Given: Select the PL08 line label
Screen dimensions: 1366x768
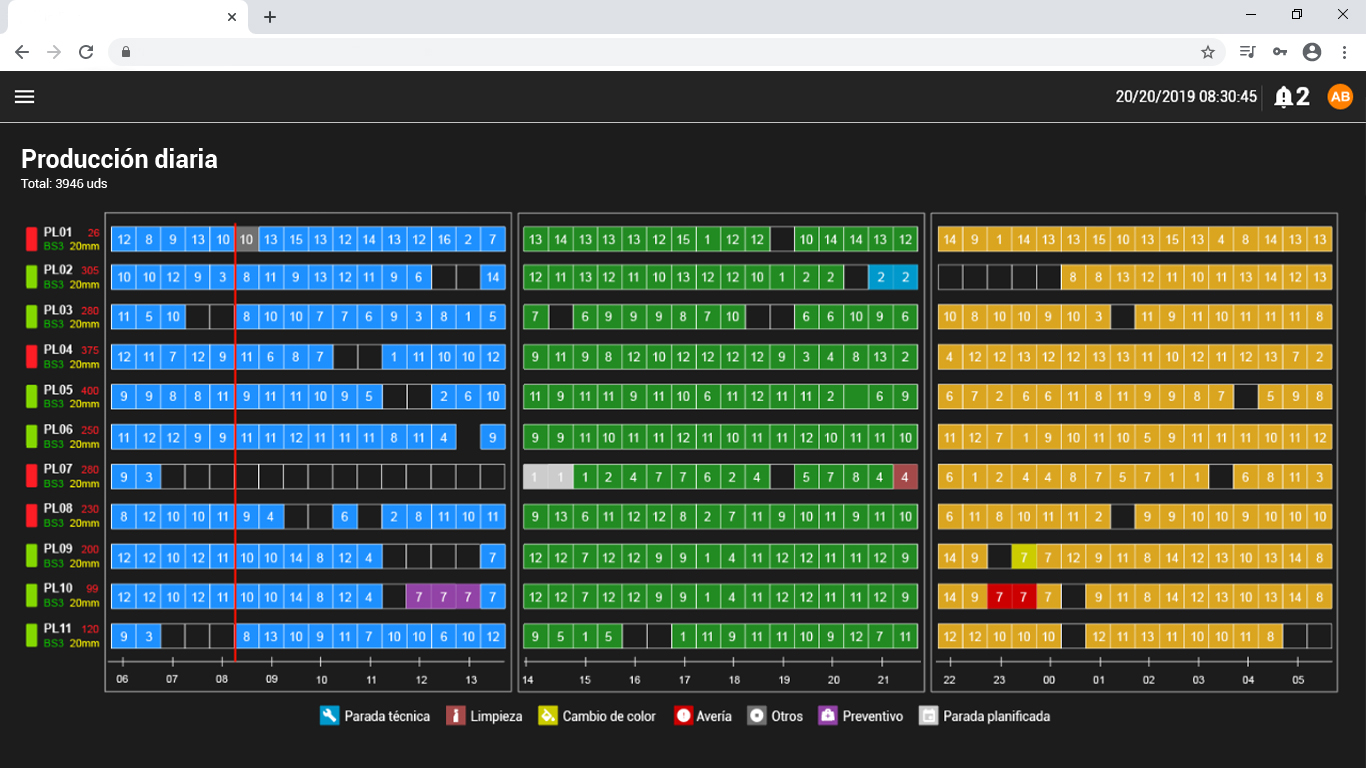Looking at the screenshot, I should [x=58, y=509].
